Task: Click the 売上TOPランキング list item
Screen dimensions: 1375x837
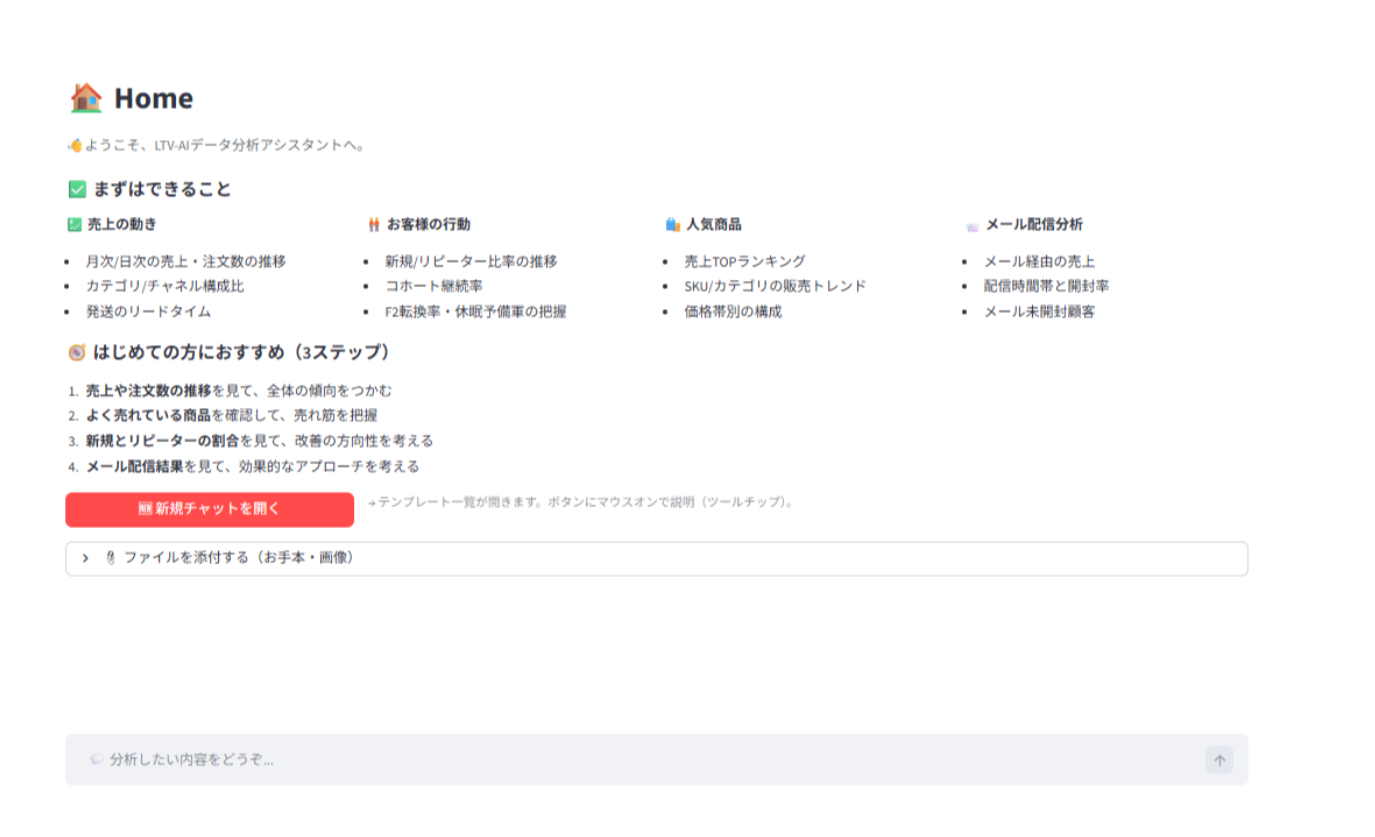Action: [x=745, y=261]
